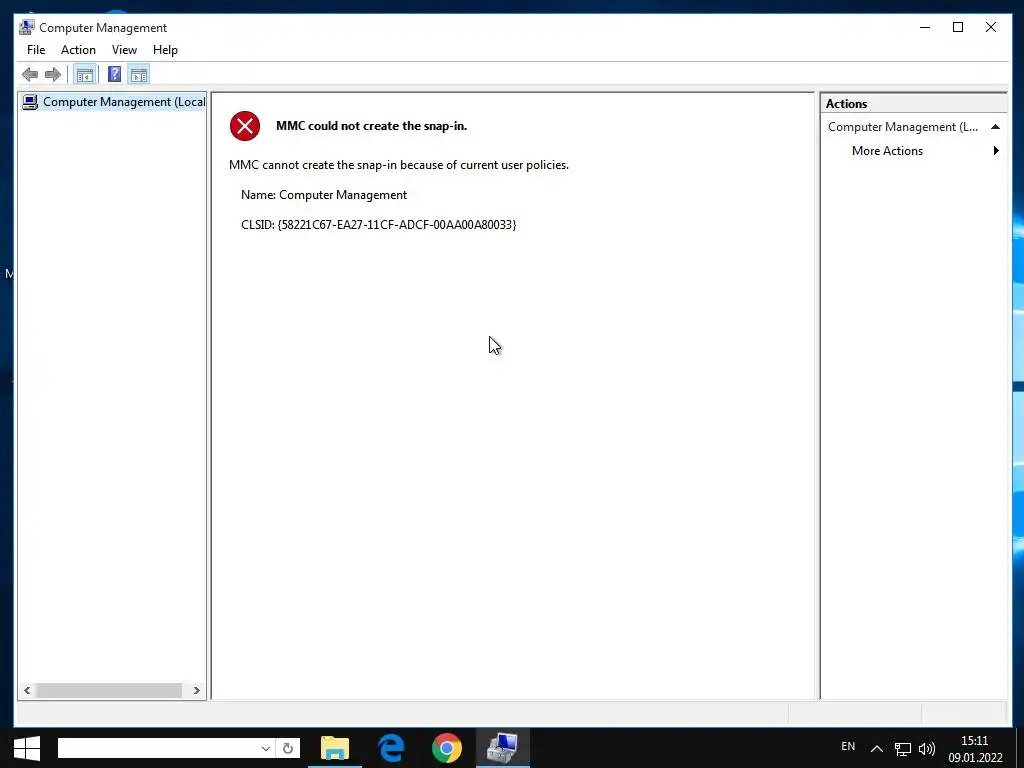
Task: Launch Microsoft Edge from the taskbar
Action: [391, 748]
